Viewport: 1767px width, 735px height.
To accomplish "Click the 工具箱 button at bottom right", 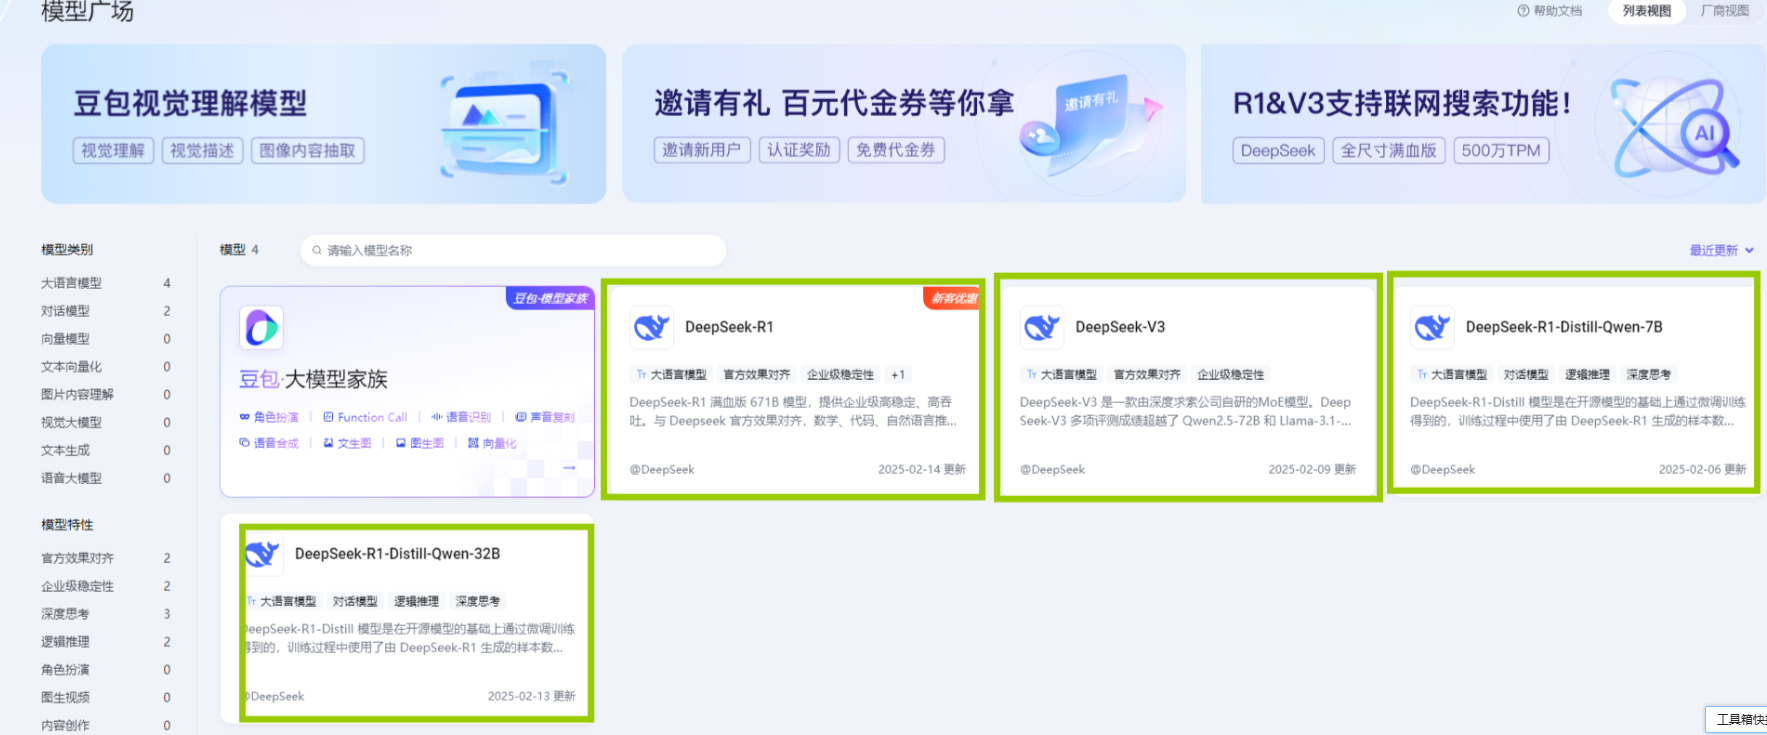I will point(1737,719).
